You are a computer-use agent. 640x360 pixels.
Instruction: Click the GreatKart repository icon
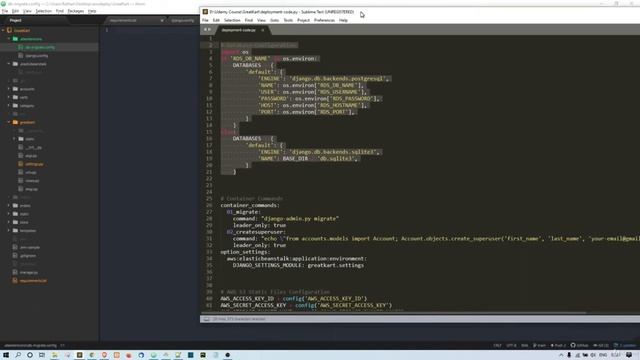pyautogui.click(x=9, y=30)
